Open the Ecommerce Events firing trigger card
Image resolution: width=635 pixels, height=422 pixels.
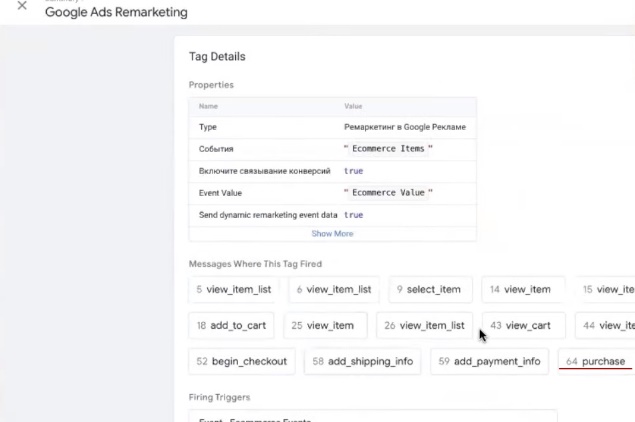(372, 416)
